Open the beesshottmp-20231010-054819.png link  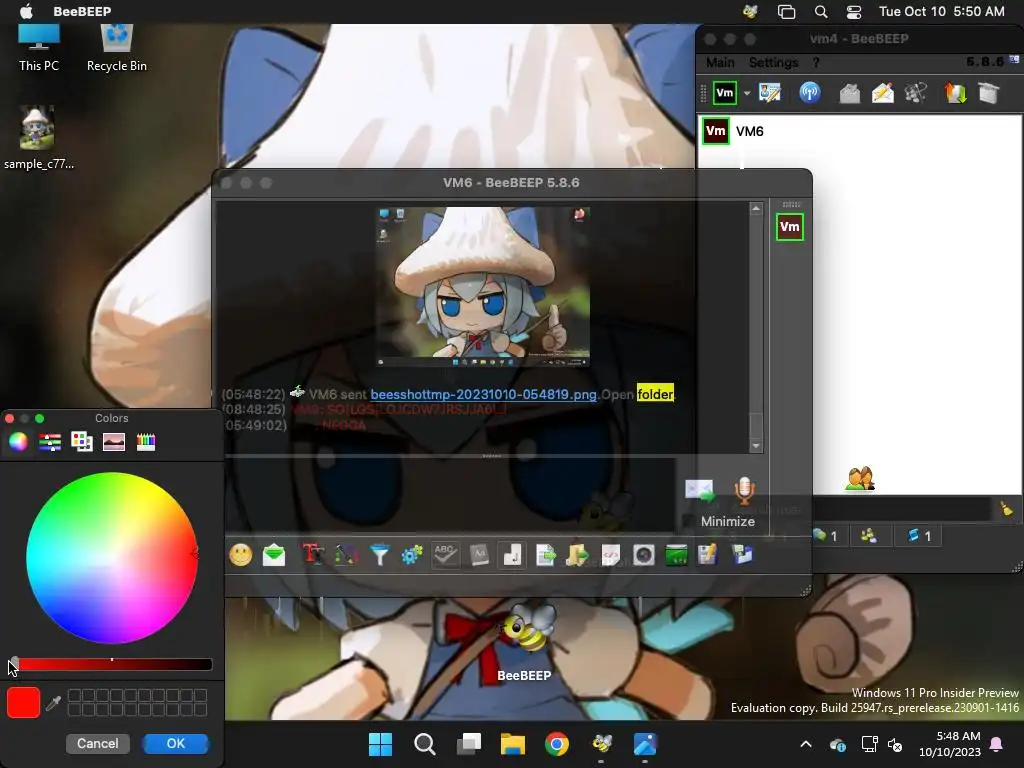coord(483,394)
